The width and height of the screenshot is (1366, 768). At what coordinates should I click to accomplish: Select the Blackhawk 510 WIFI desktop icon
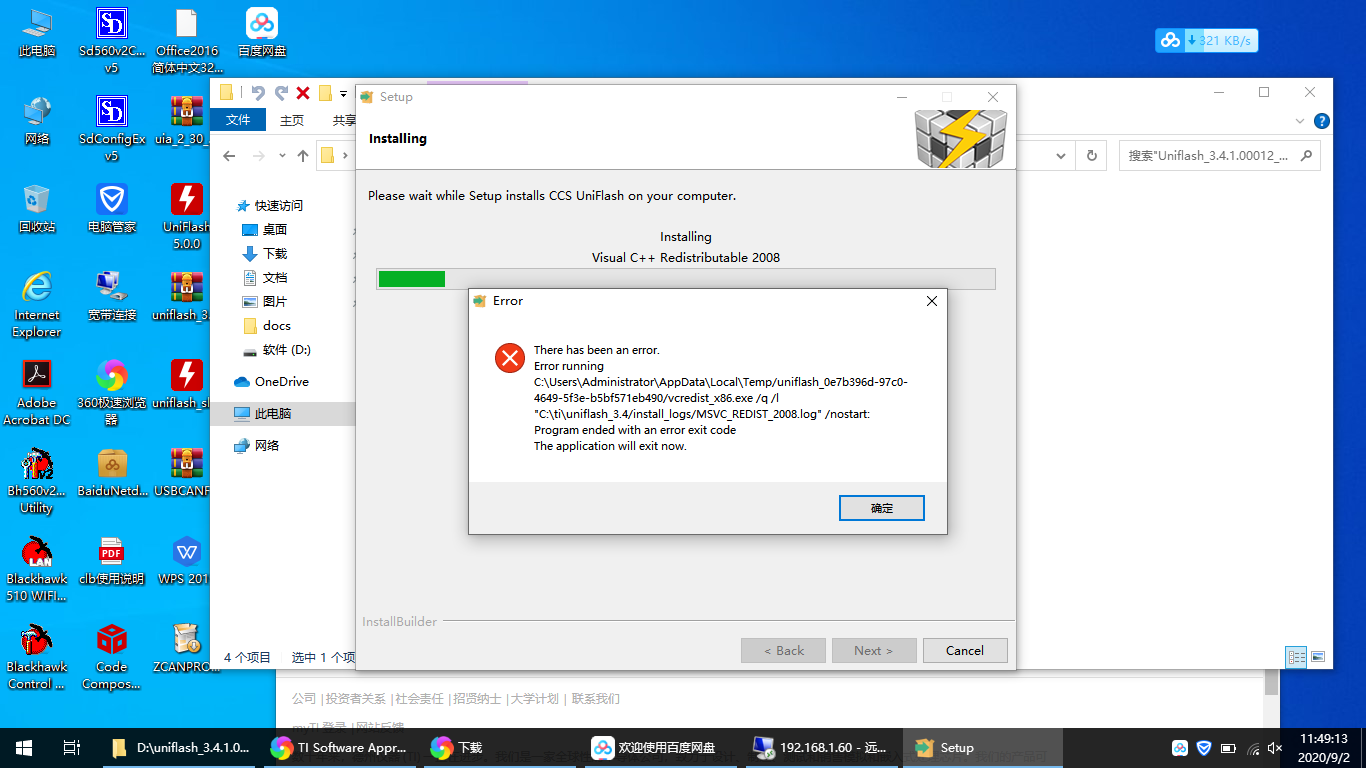click(37, 568)
